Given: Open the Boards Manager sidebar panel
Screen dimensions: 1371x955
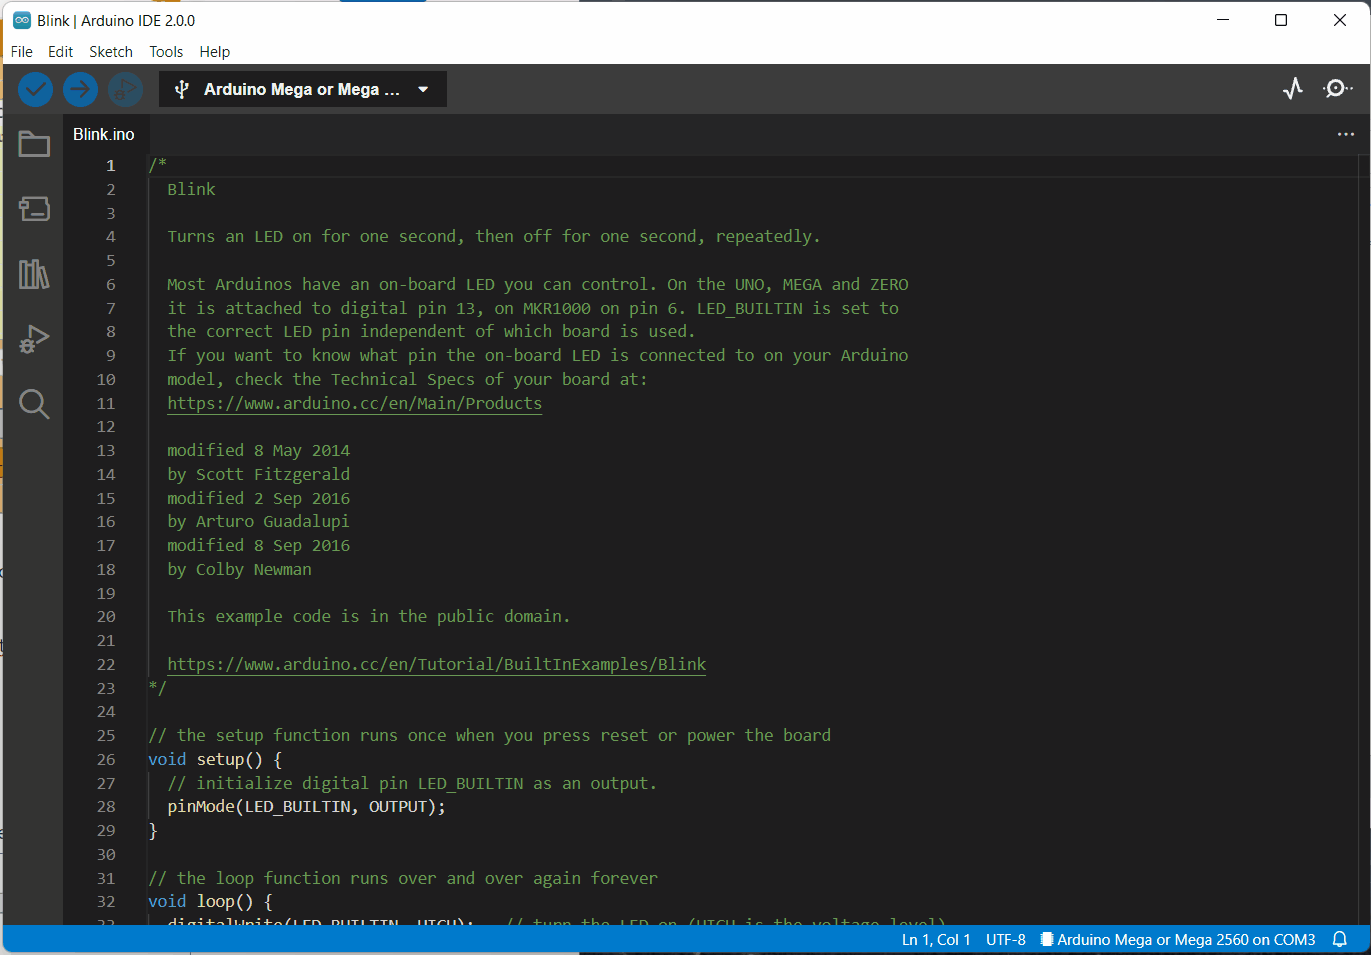Looking at the screenshot, I should [x=34, y=208].
